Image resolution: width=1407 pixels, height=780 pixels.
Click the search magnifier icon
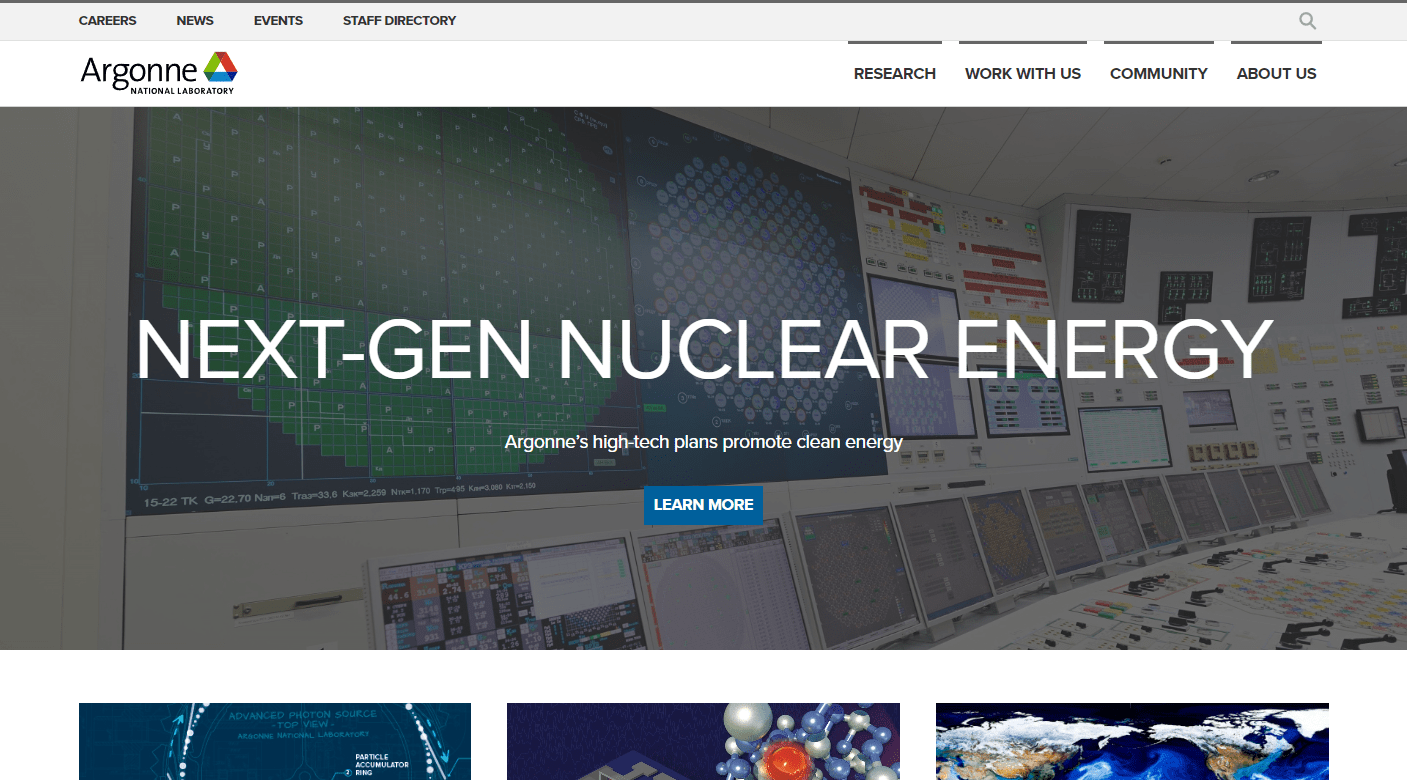coord(1307,20)
